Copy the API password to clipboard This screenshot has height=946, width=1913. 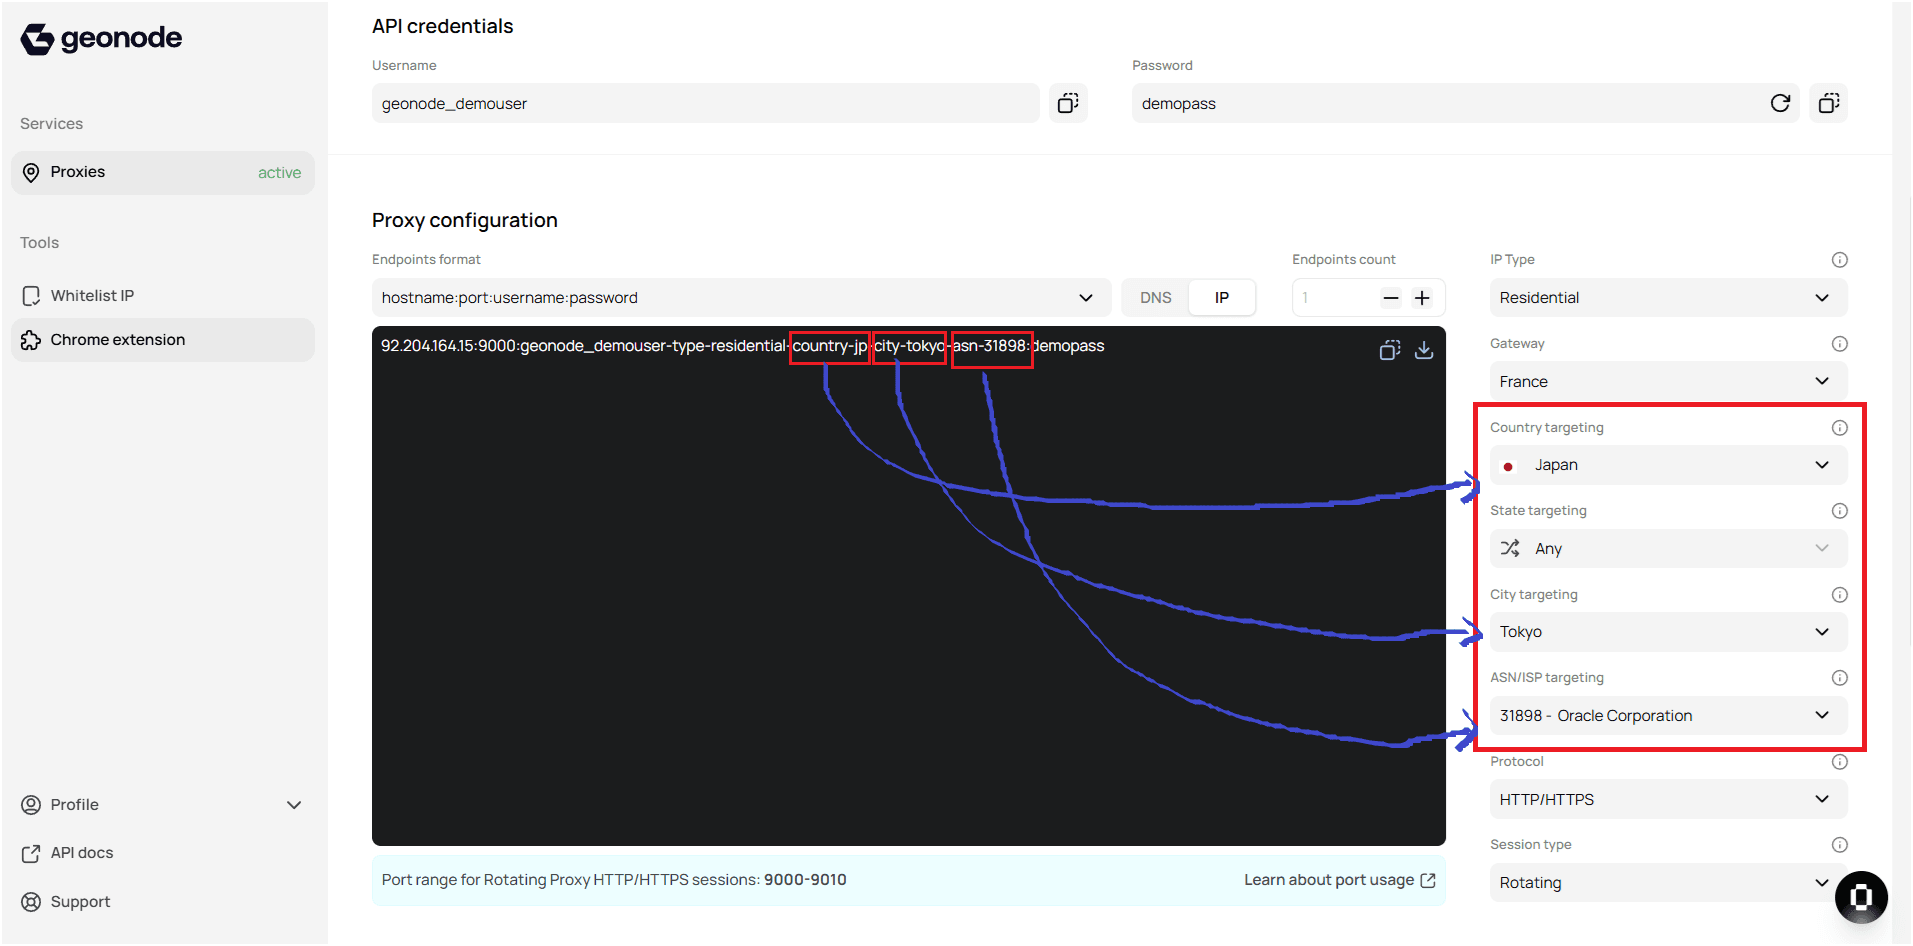point(1828,103)
